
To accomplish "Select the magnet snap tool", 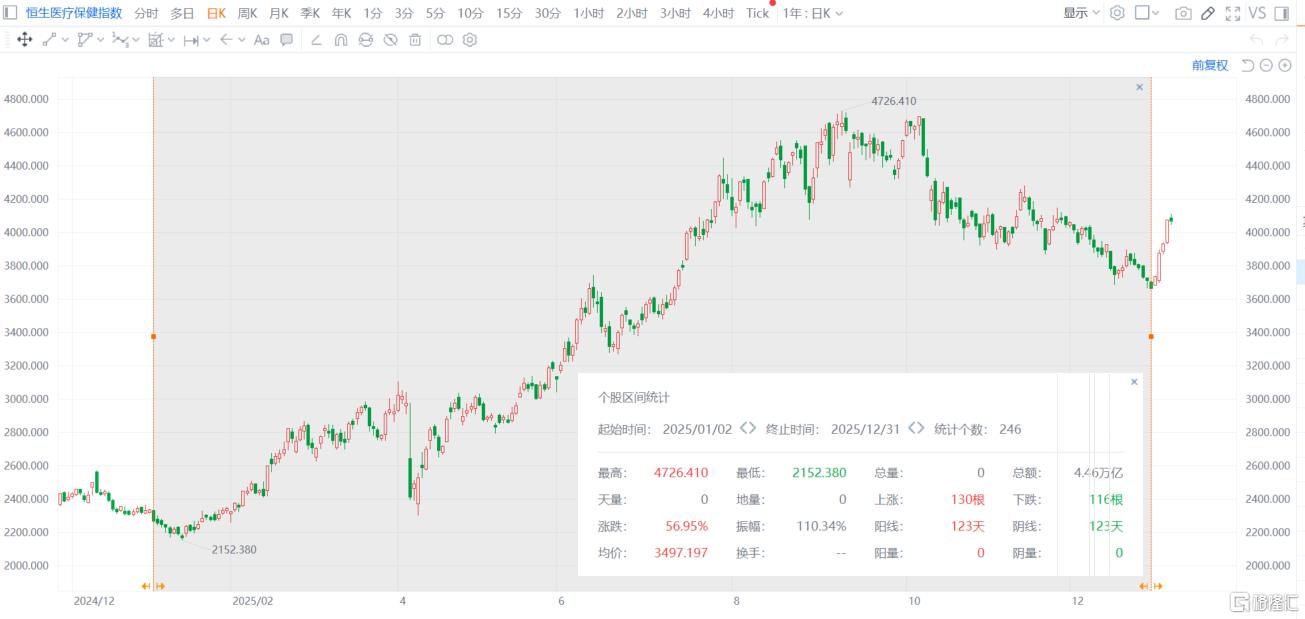I will pos(341,40).
